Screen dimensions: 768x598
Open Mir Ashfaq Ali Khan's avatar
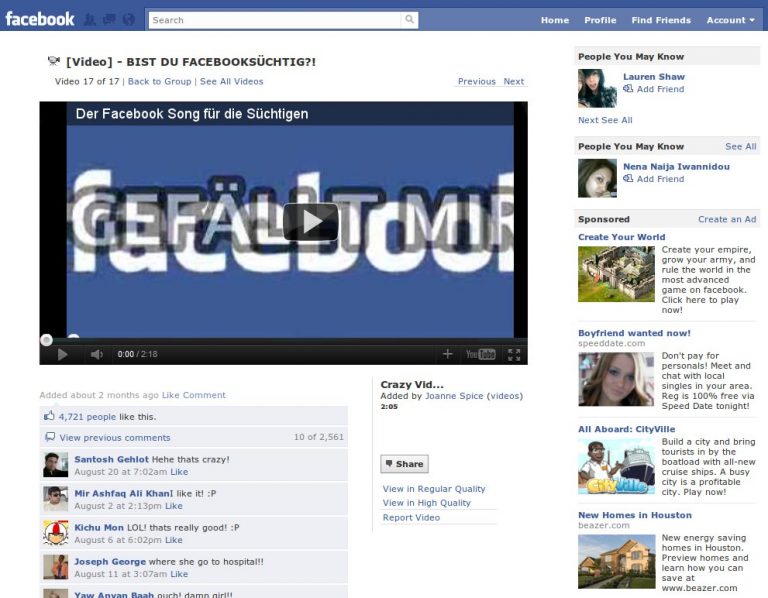[55, 499]
